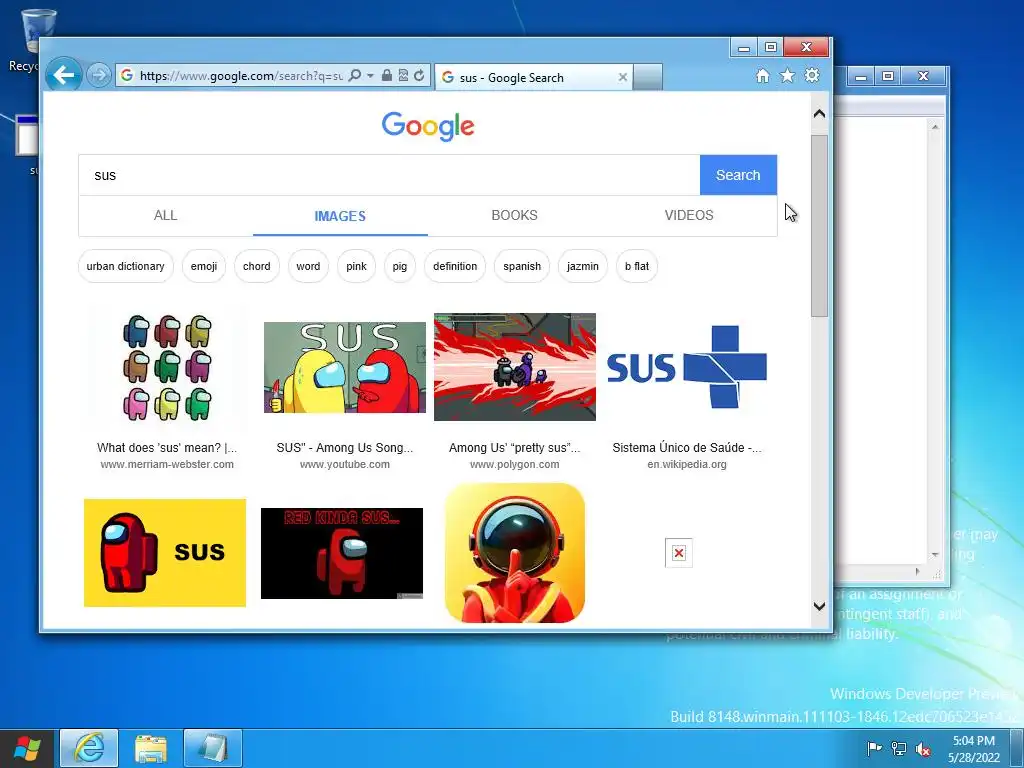This screenshot has width=1024, height=768.
Task: Click www.youtube.com source text
Action: 345,464
